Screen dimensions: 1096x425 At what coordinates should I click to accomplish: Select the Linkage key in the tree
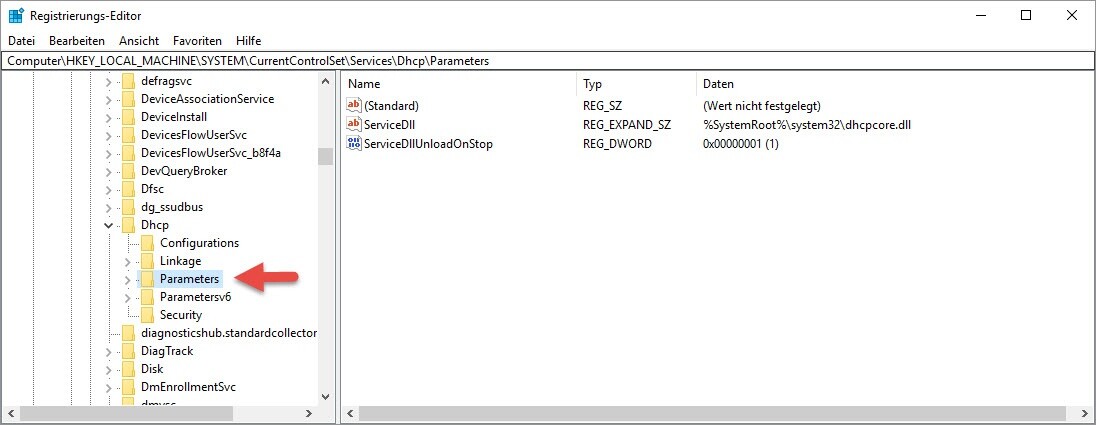(x=180, y=261)
